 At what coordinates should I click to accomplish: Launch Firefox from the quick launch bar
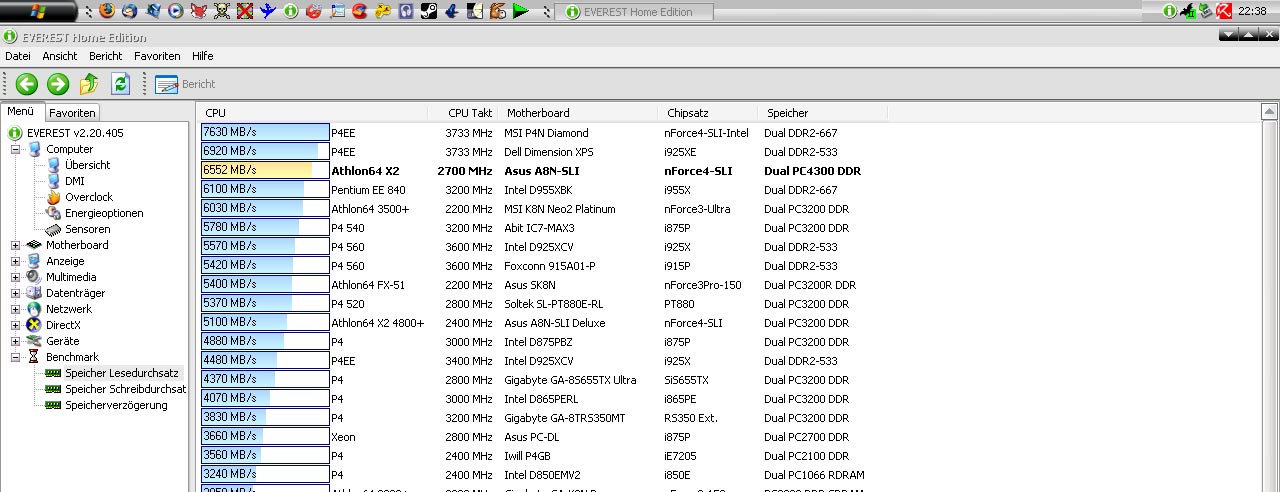click(107, 11)
